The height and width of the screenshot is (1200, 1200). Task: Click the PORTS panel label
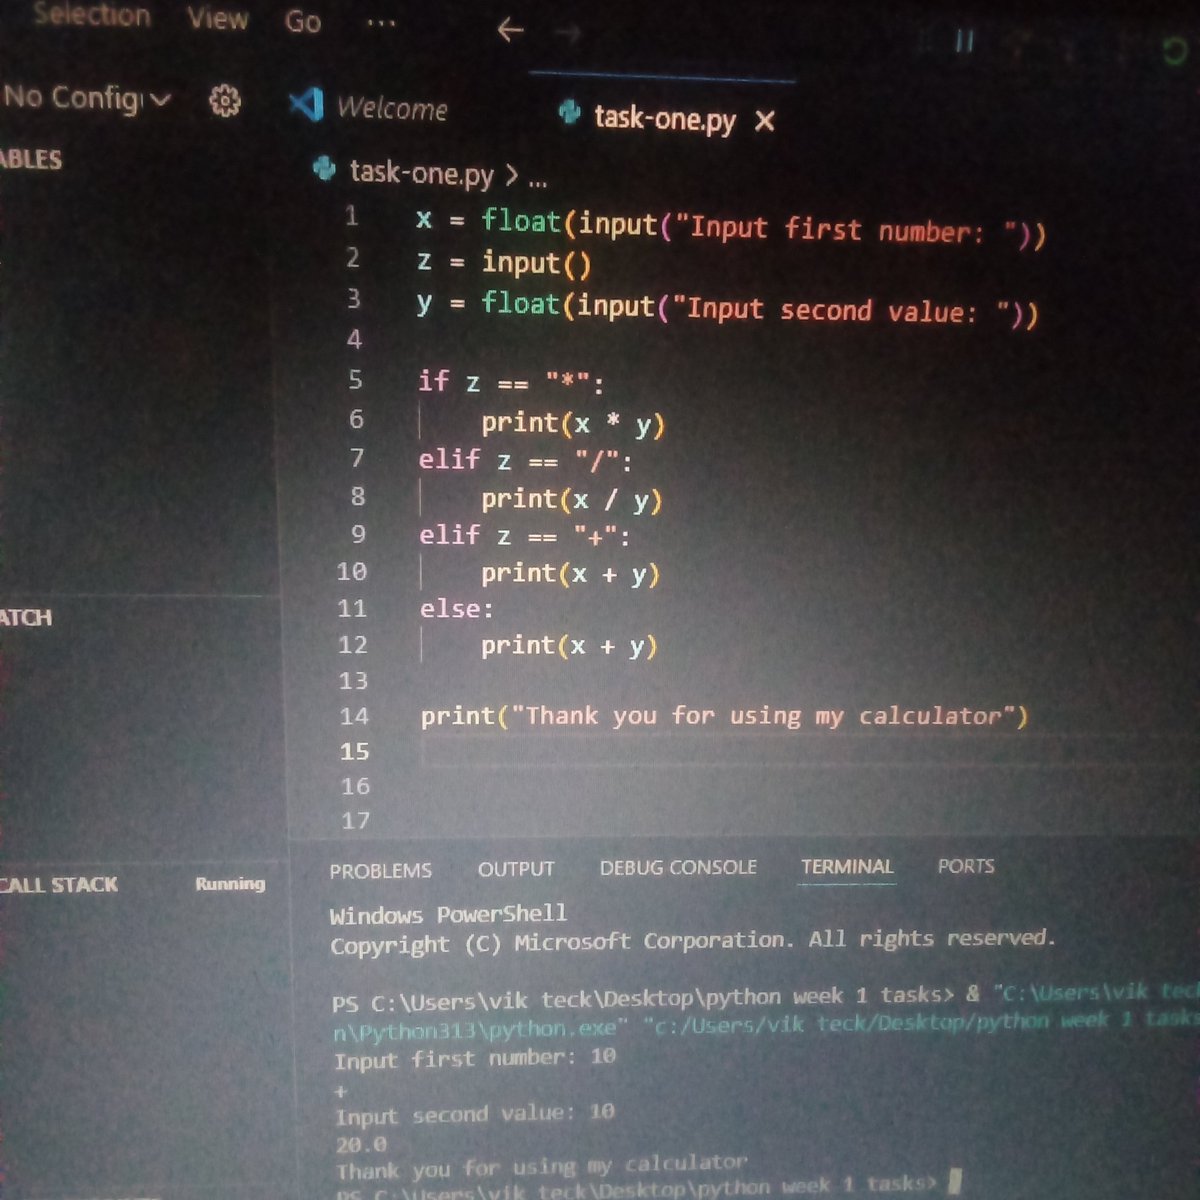966,867
